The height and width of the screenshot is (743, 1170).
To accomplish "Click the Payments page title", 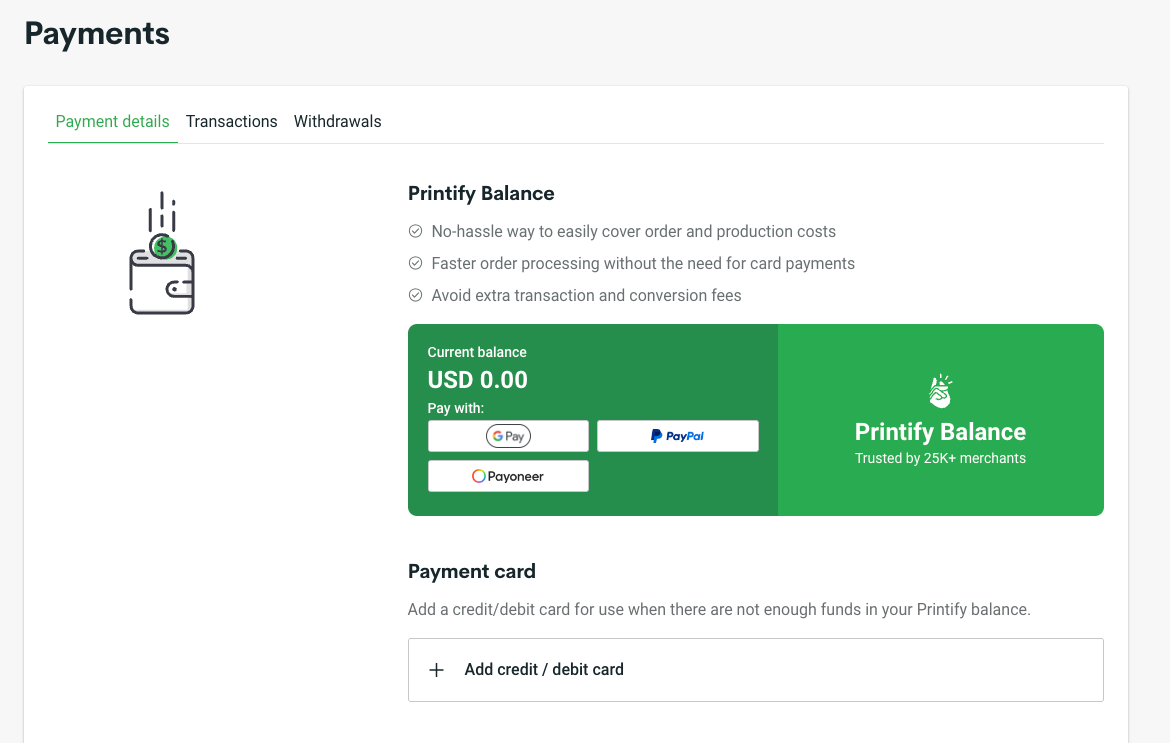I will pos(96,33).
